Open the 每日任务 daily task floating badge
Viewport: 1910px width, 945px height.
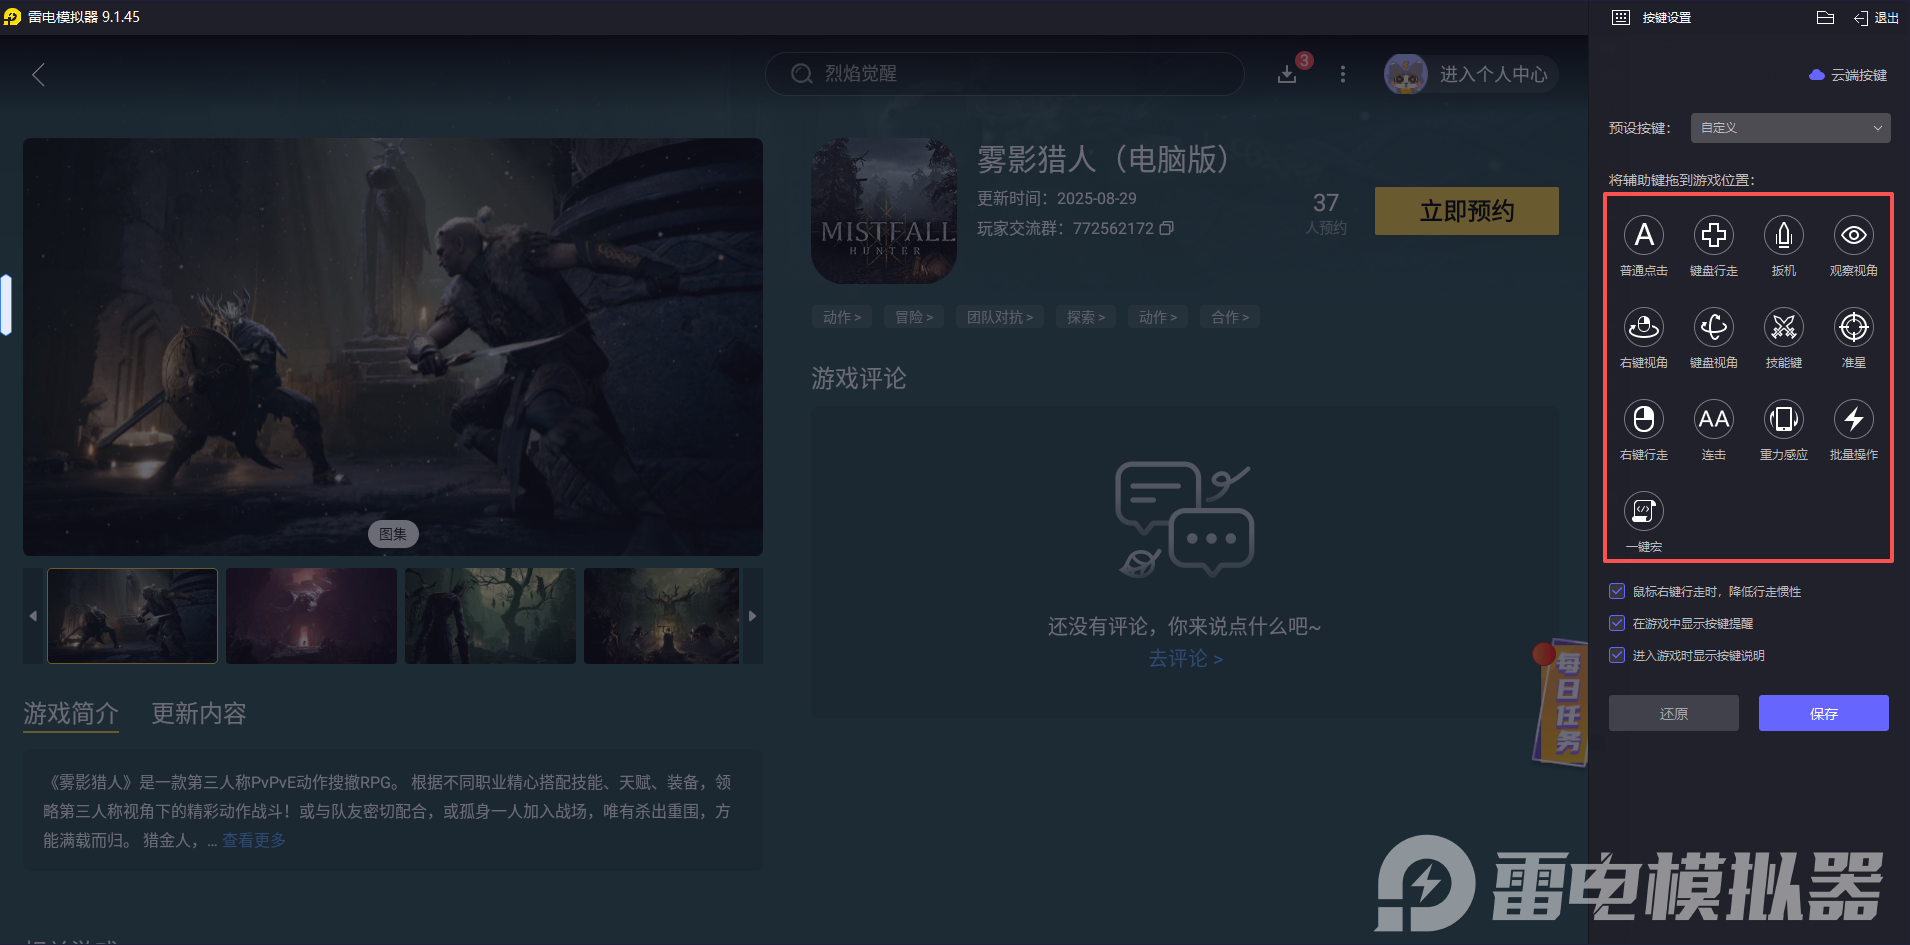point(1561,703)
